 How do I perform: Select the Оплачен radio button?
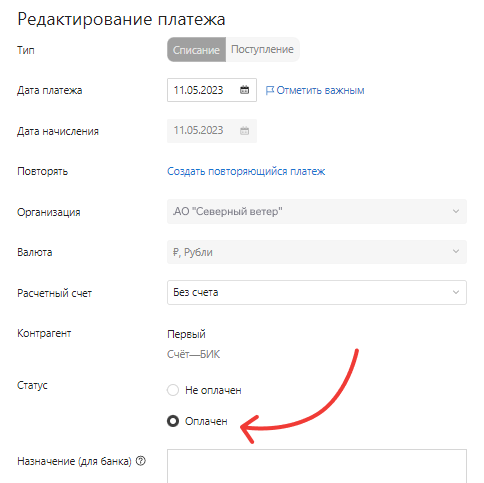173,421
